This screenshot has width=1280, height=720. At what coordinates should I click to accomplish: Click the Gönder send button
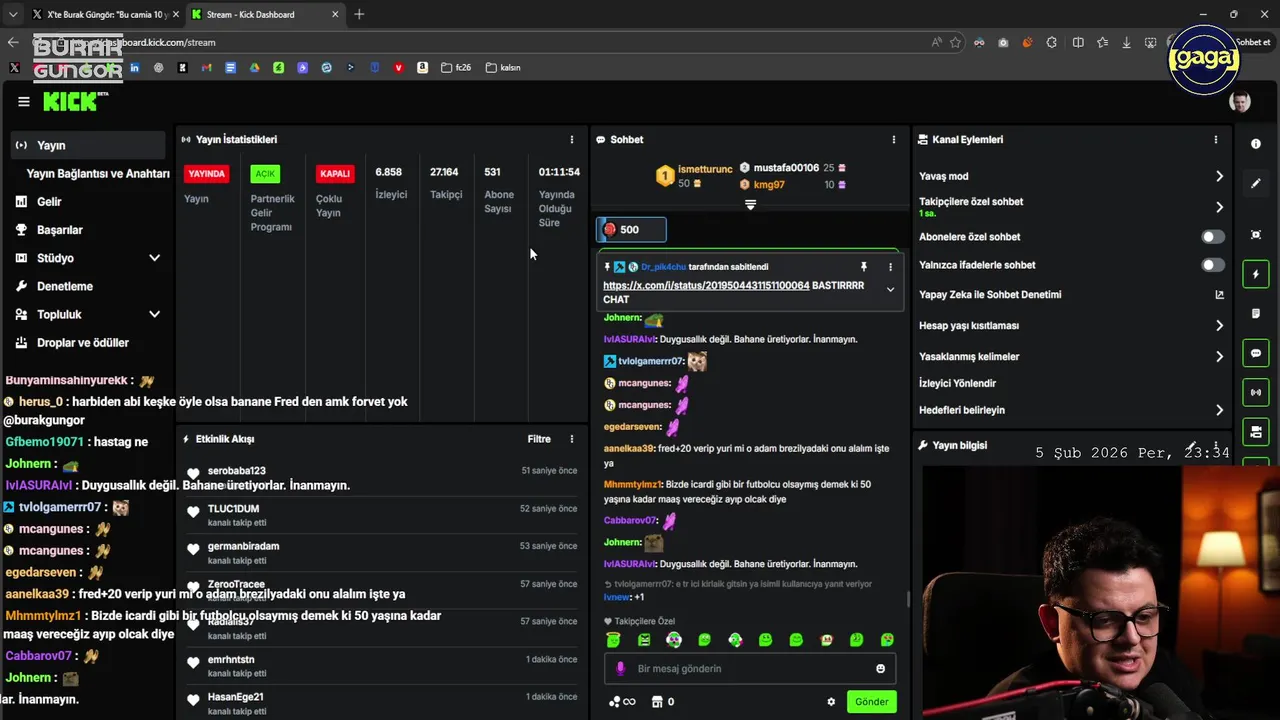(x=871, y=702)
